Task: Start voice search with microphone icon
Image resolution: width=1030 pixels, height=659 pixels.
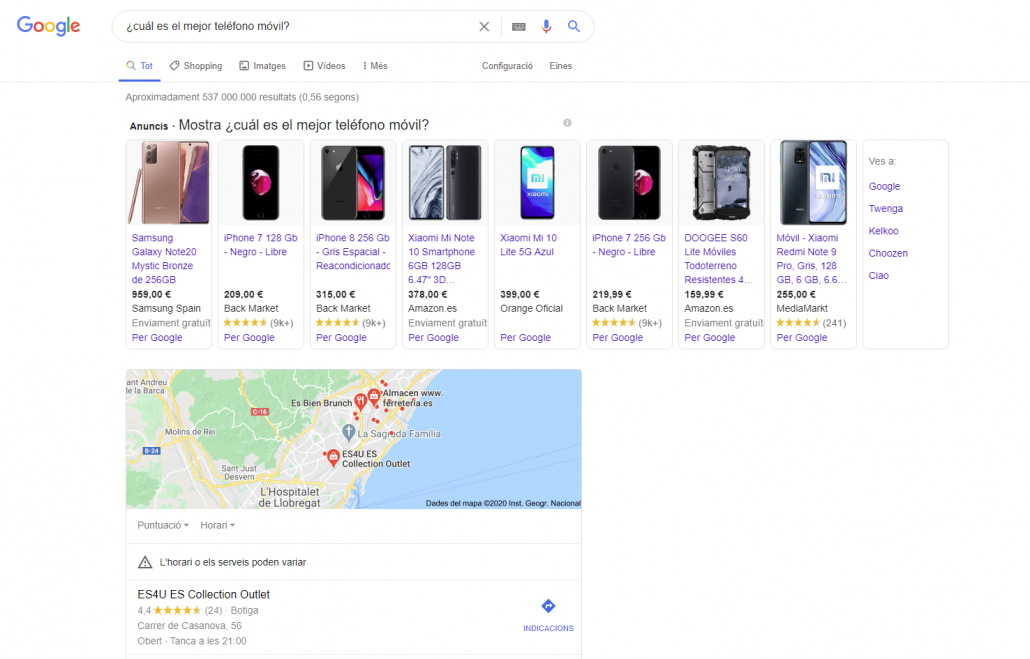Action: (546, 26)
